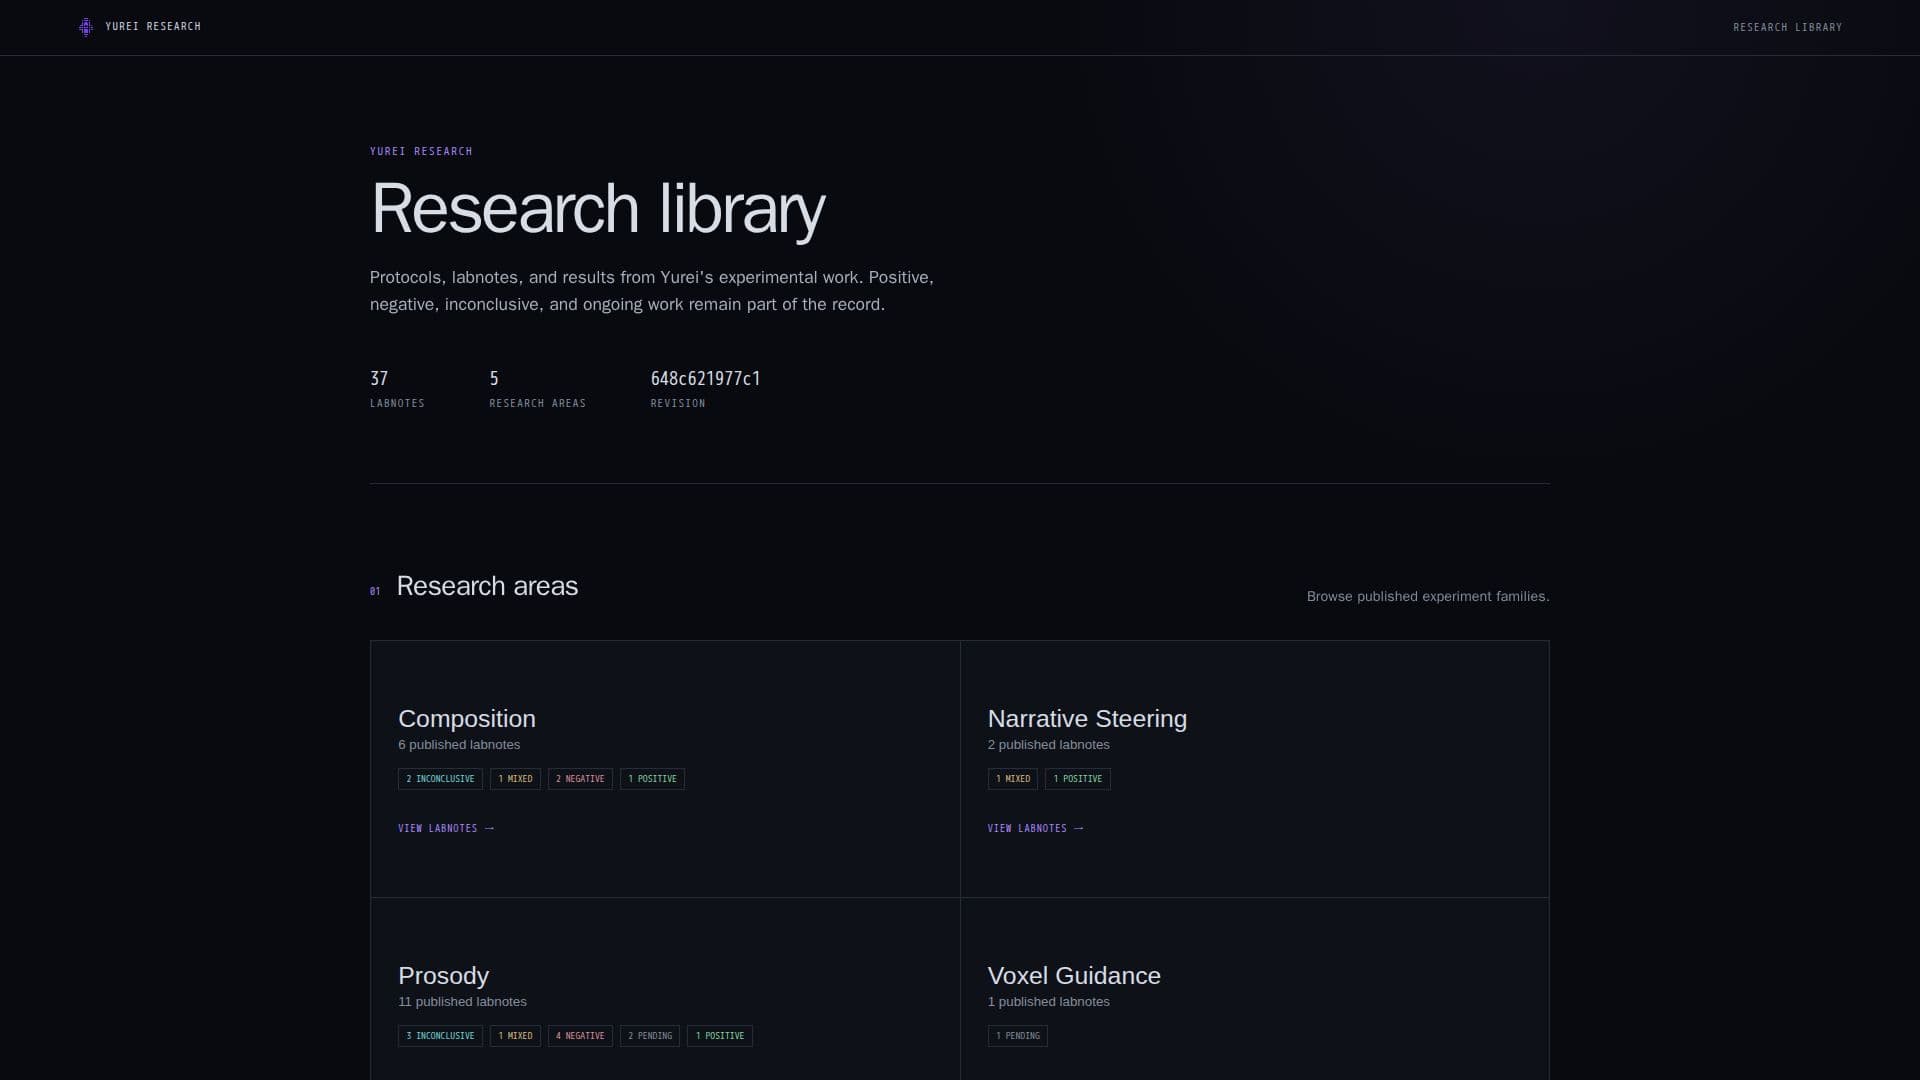Click the 5 research areas count
The height and width of the screenshot is (1080, 1920).
(x=494, y=379)
